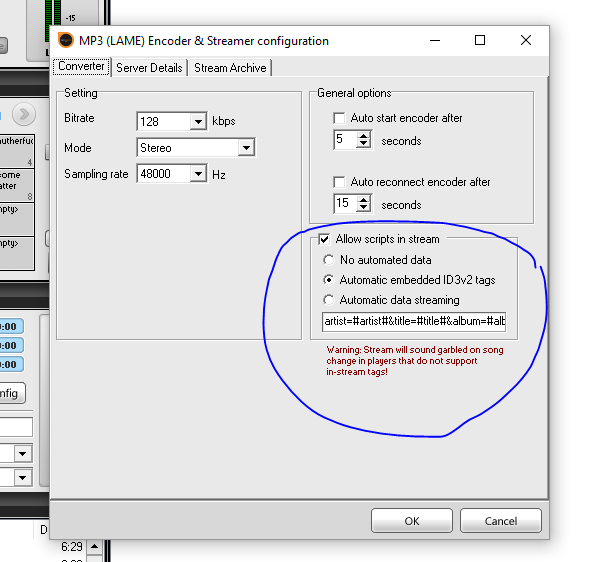The image size is (615, 562).
Task: Click the auto reconnect seconds value 15
Action: [x=345, y=203]
